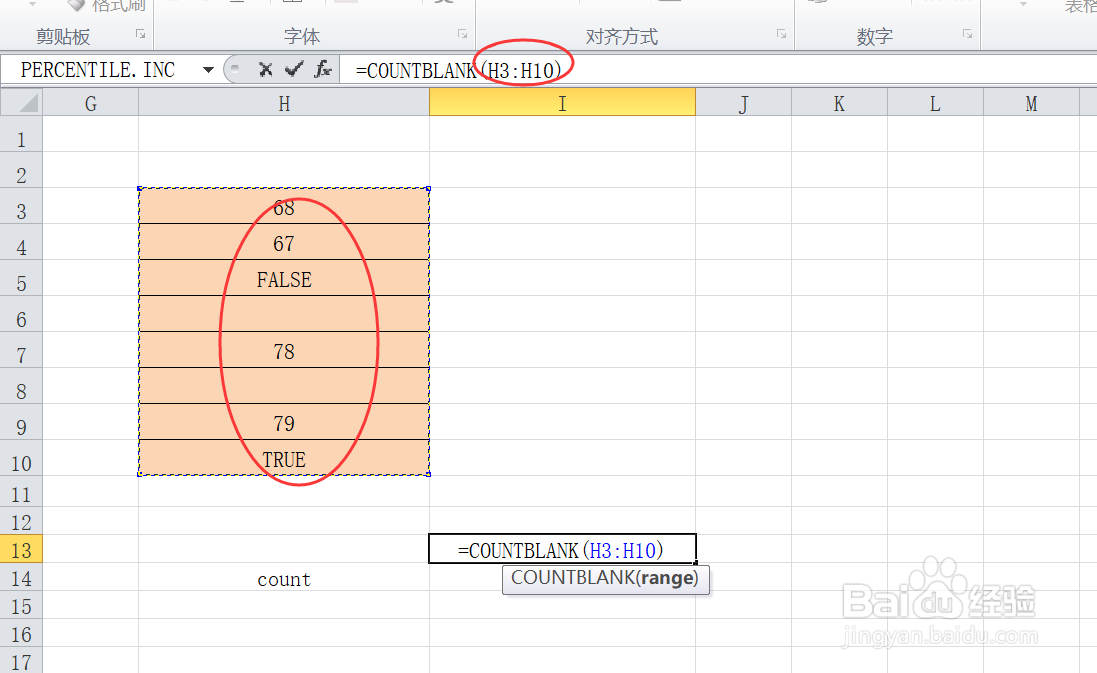Open the Insert Function fx icon
Viewport: 1097px width, 673px height.
coord(322,69)
